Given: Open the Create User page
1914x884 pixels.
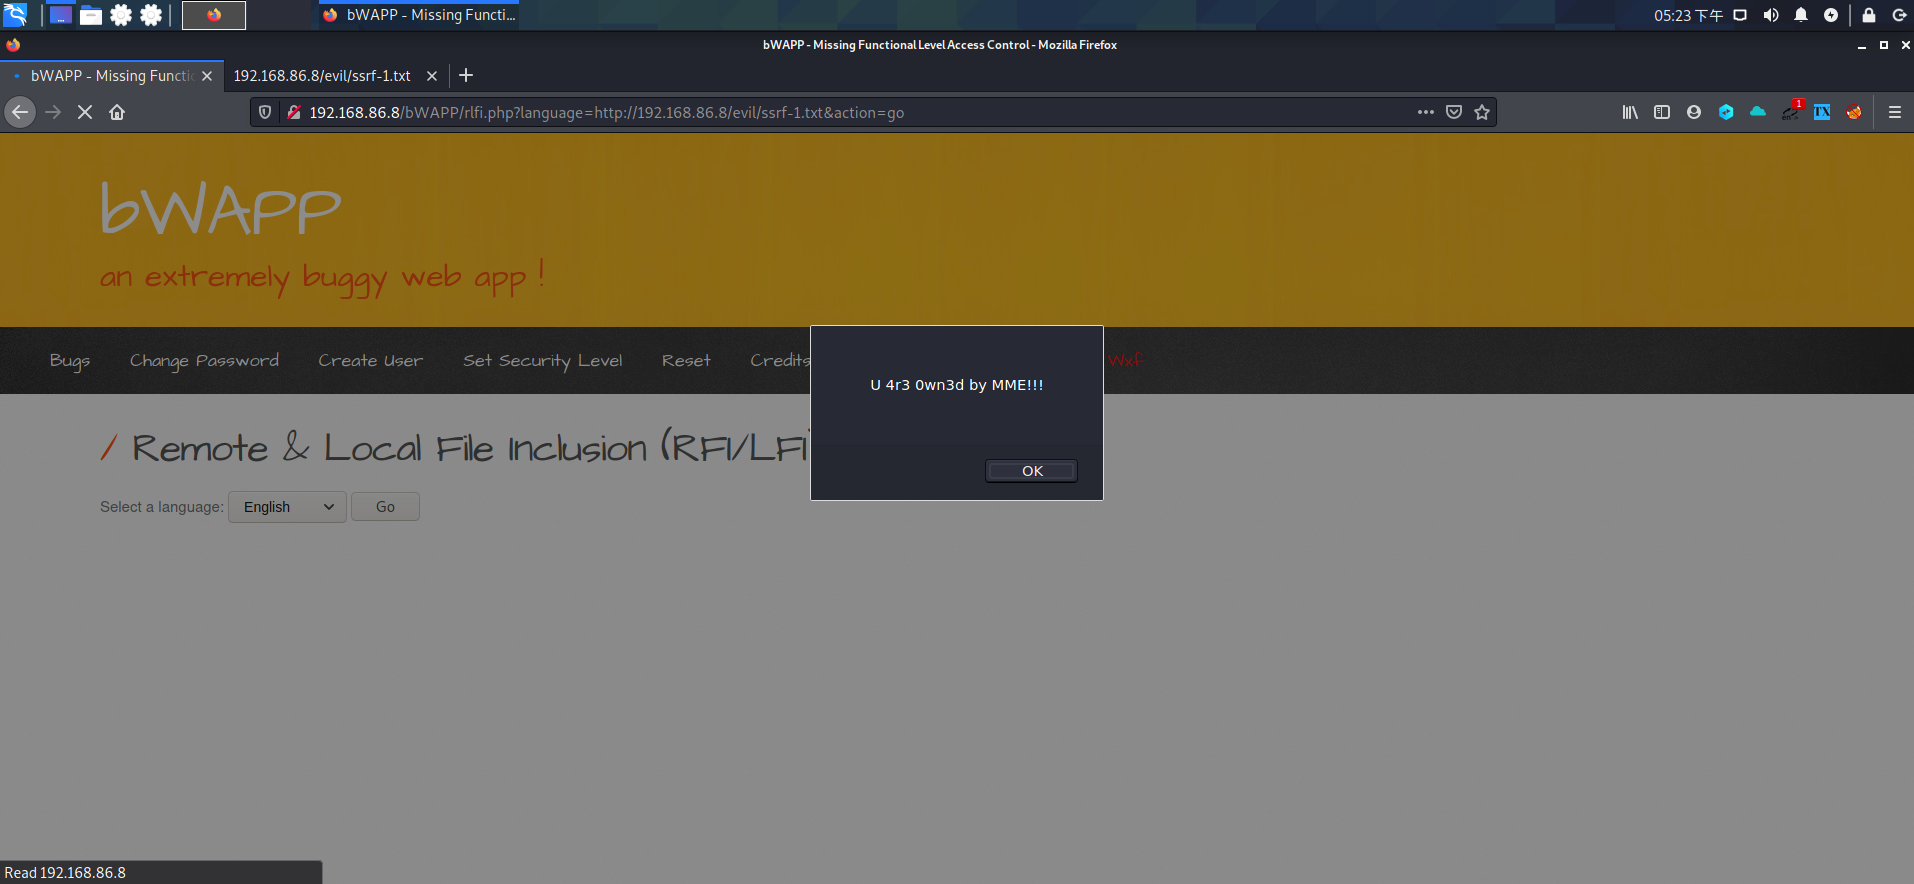Looking at the screenshot, I should (x=371, y=360).
